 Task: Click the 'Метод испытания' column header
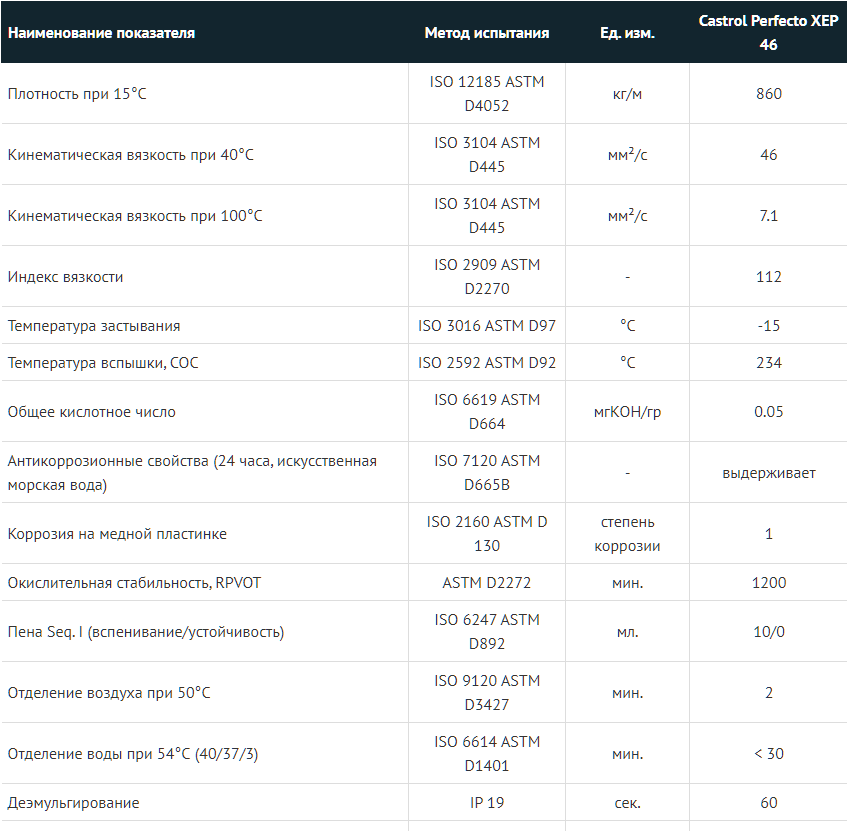click(487, 33)
